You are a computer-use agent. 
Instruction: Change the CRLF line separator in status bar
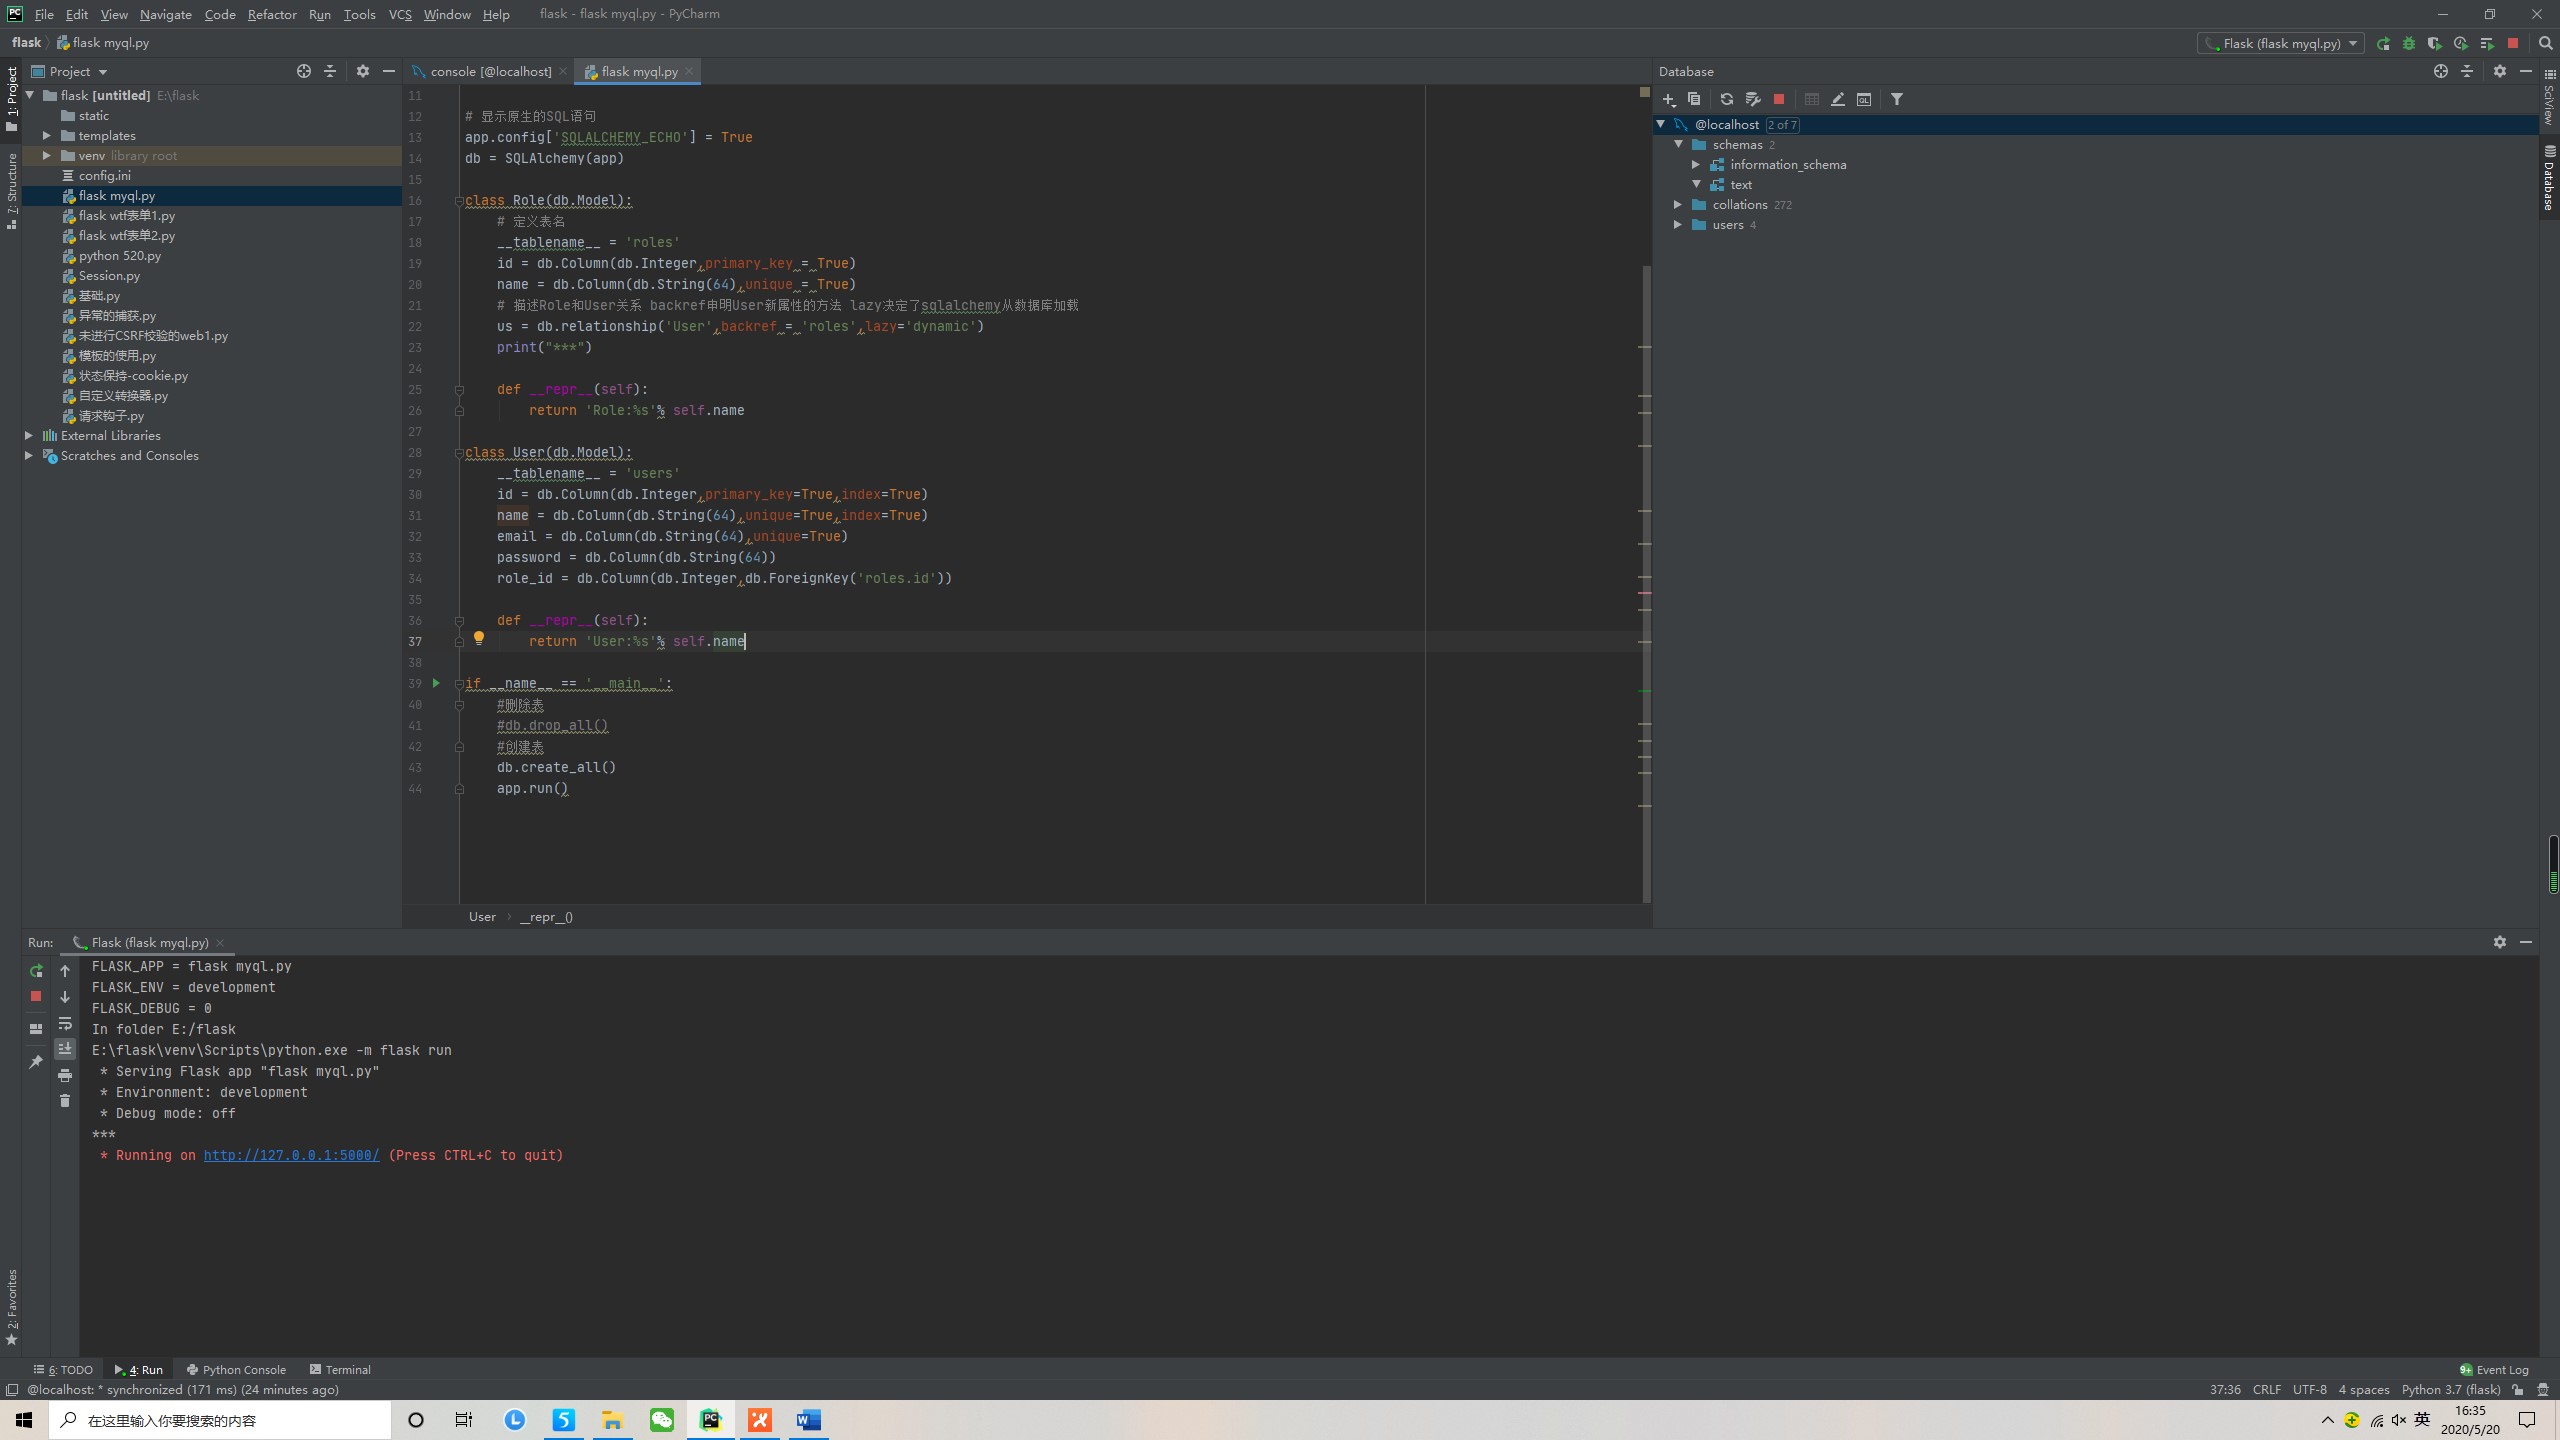(x=2267, y=1389)
